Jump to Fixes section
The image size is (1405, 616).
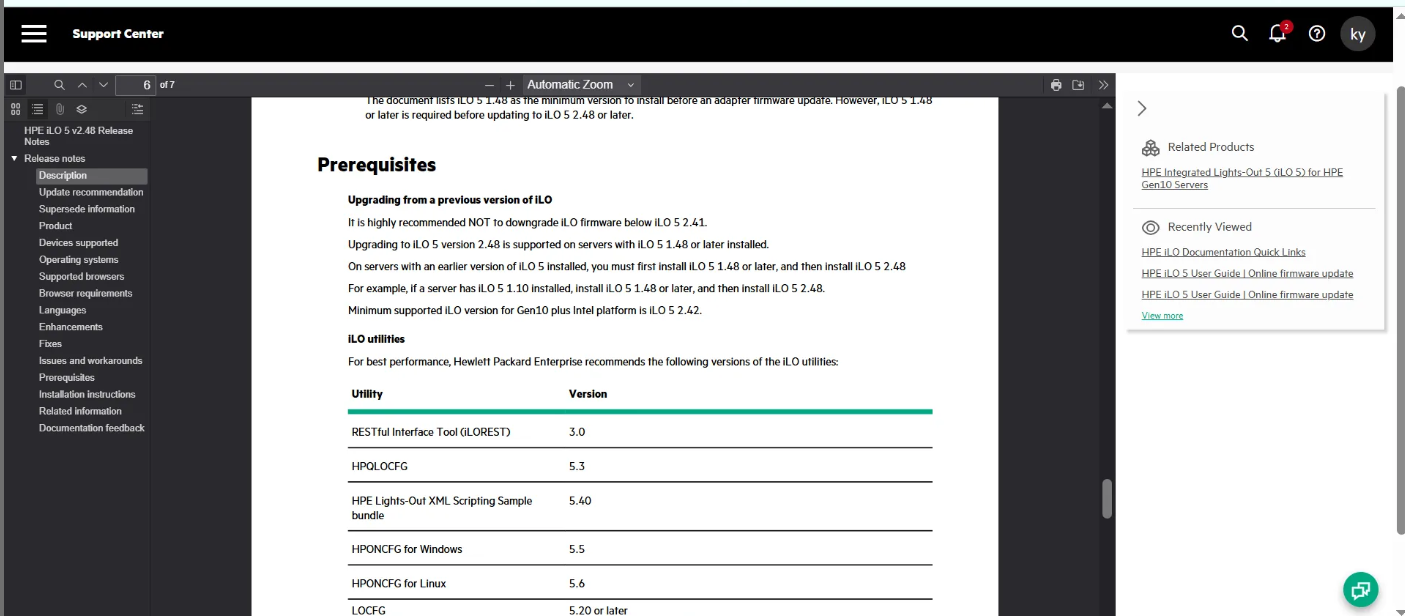(50, 344)
